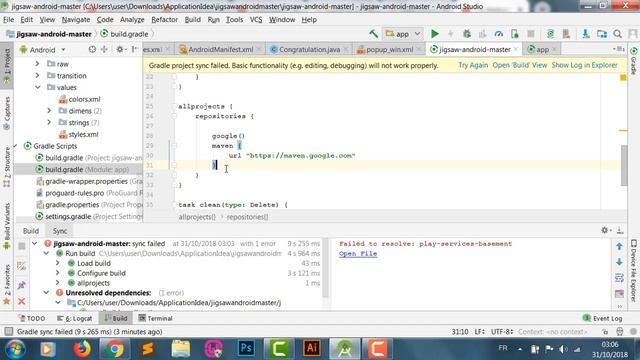Select settings.gradle in project tree

pos(89,216)
